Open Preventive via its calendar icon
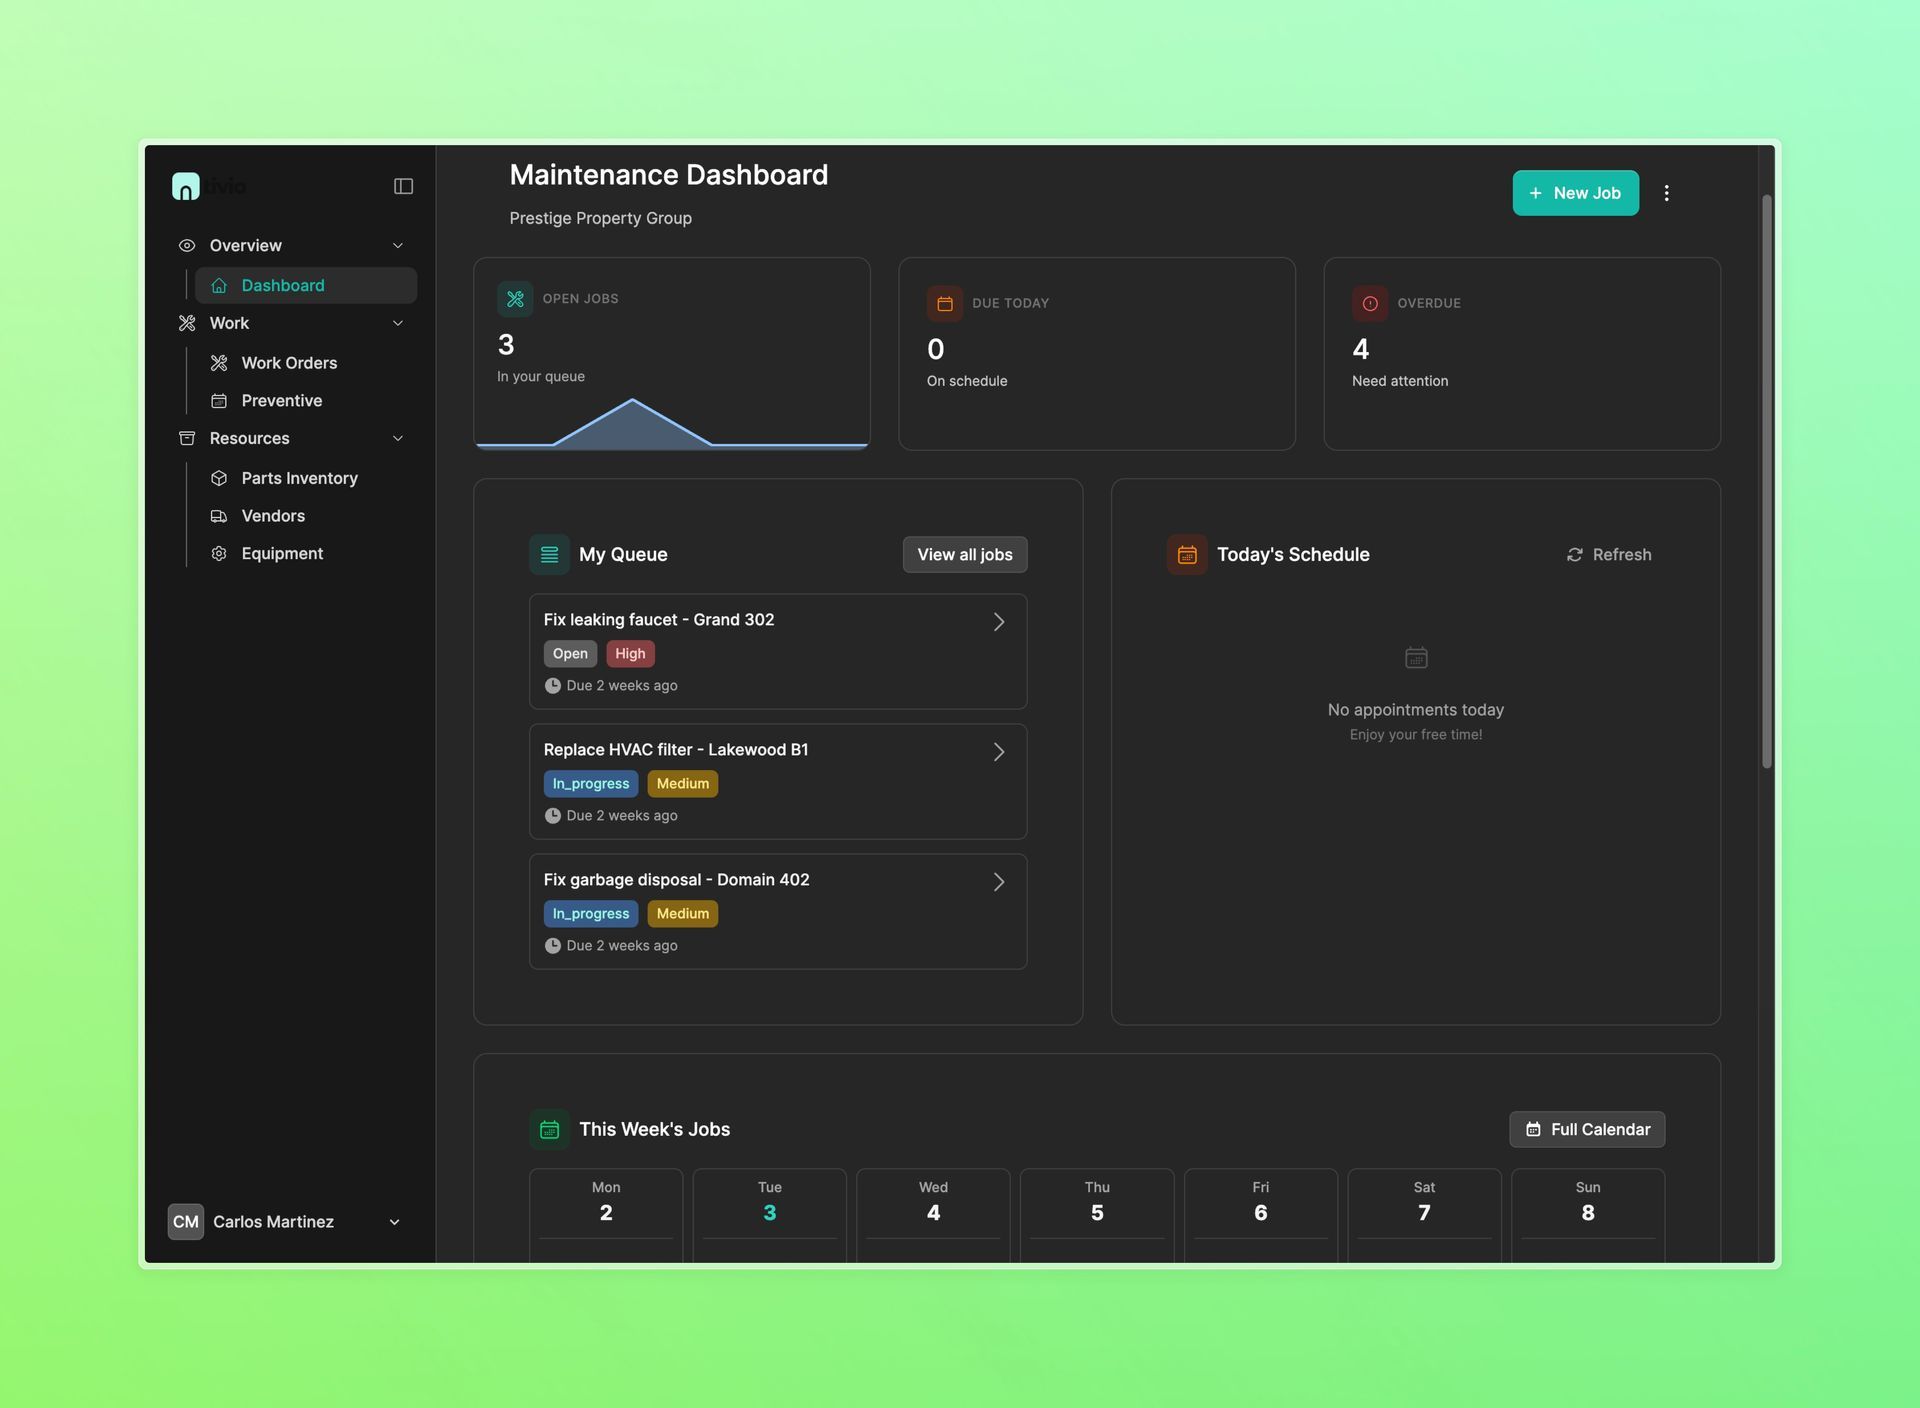The height and width of the screenshot is (1408, 1920). pyautogui.click(x=220, y=400)
